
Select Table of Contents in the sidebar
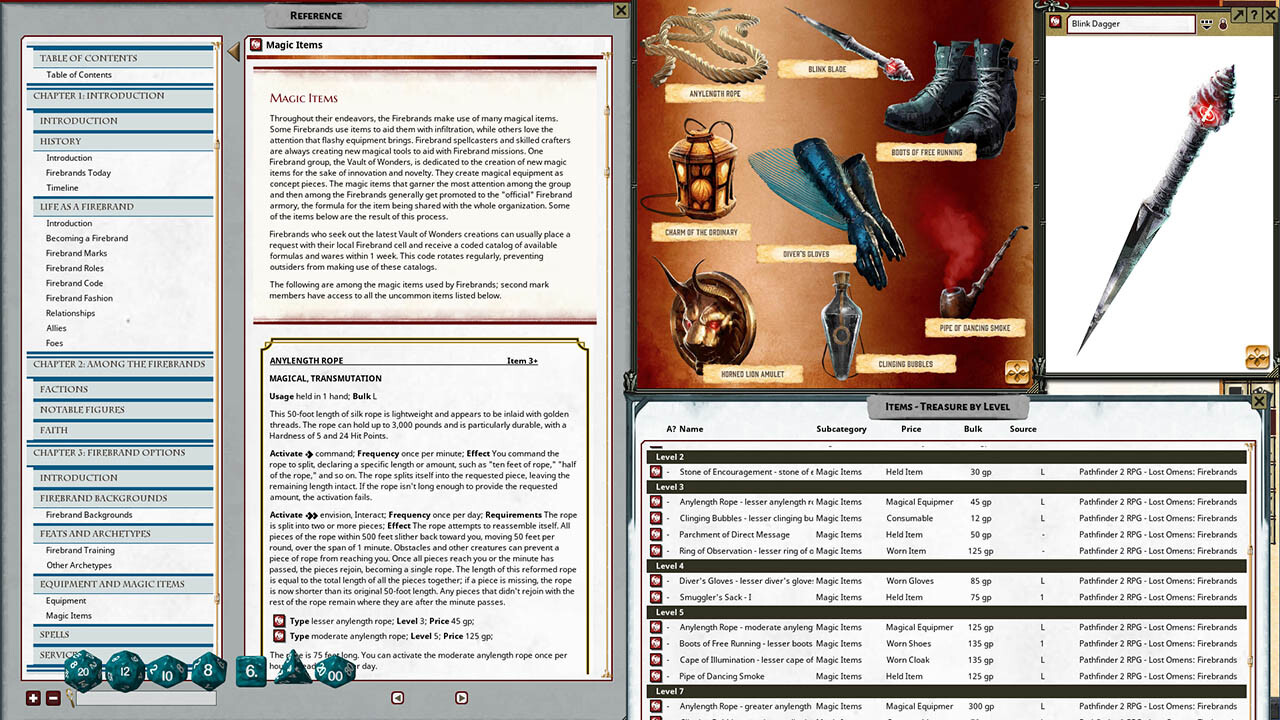(78, 74)
